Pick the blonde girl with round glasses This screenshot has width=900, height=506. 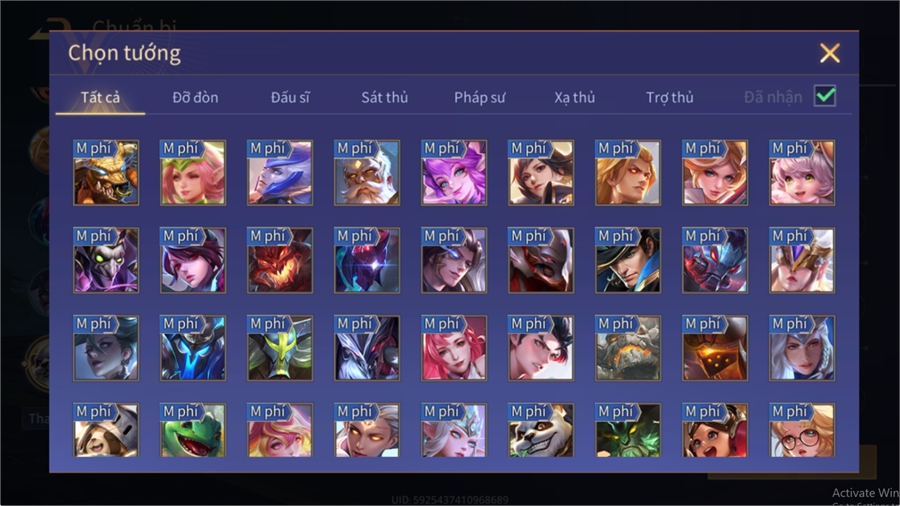click(x=802, y=430)
